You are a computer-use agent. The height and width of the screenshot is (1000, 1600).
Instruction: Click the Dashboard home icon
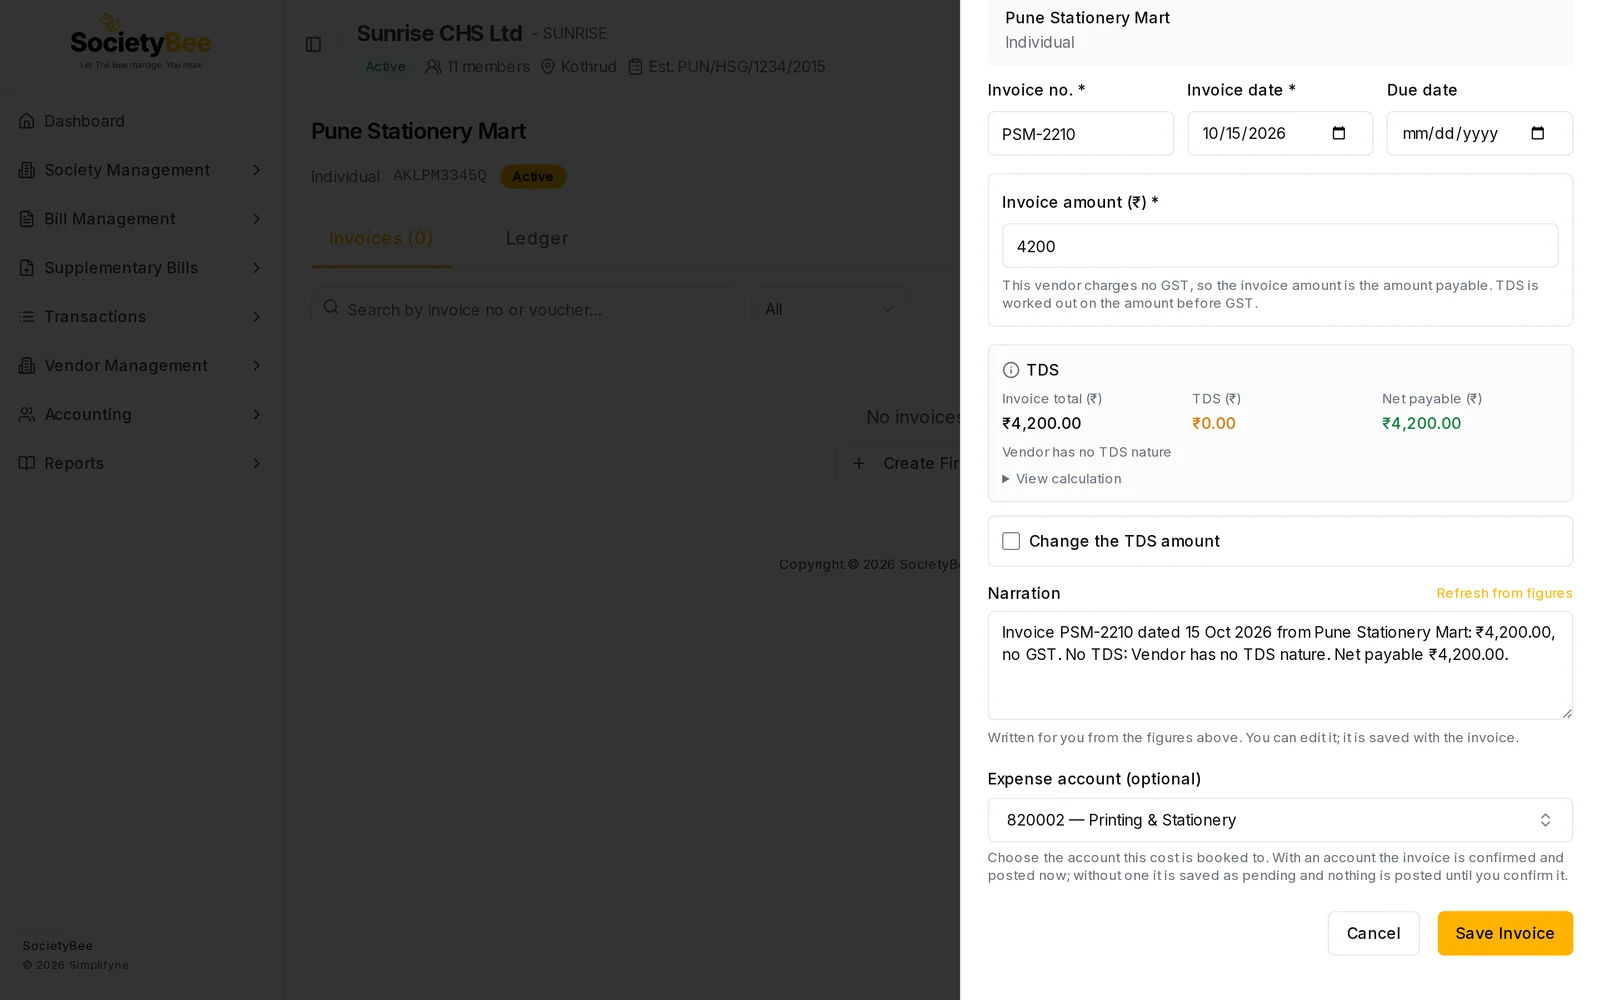[x=27, y=121]
